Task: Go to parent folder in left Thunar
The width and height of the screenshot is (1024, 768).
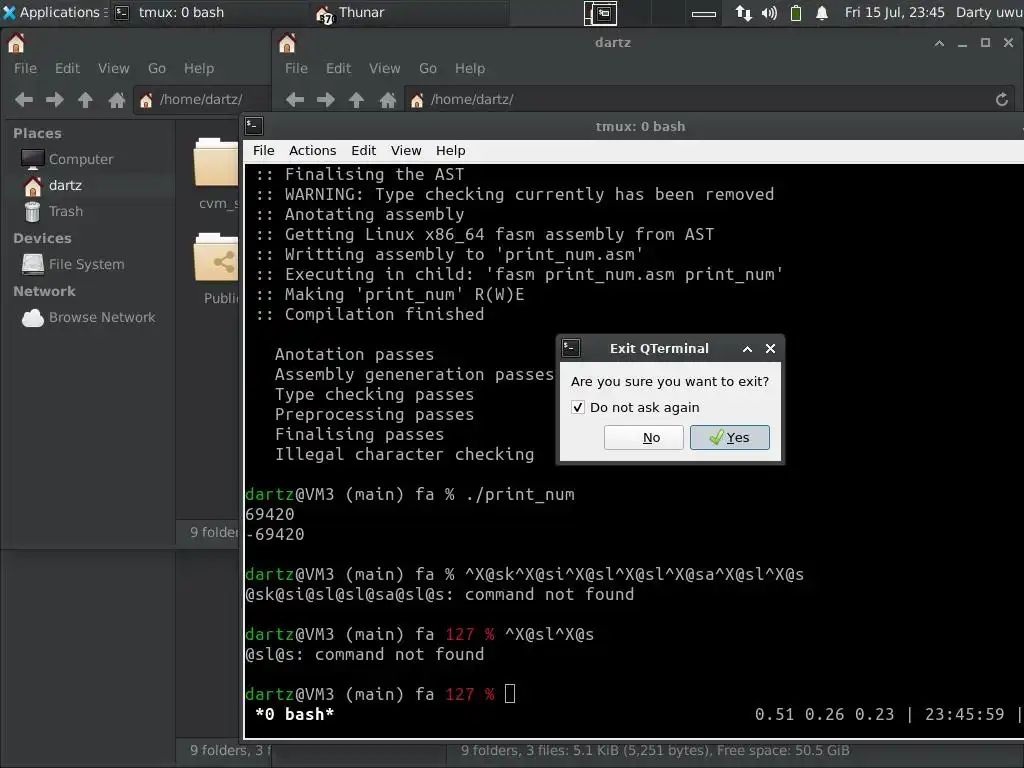Action: 85,100
